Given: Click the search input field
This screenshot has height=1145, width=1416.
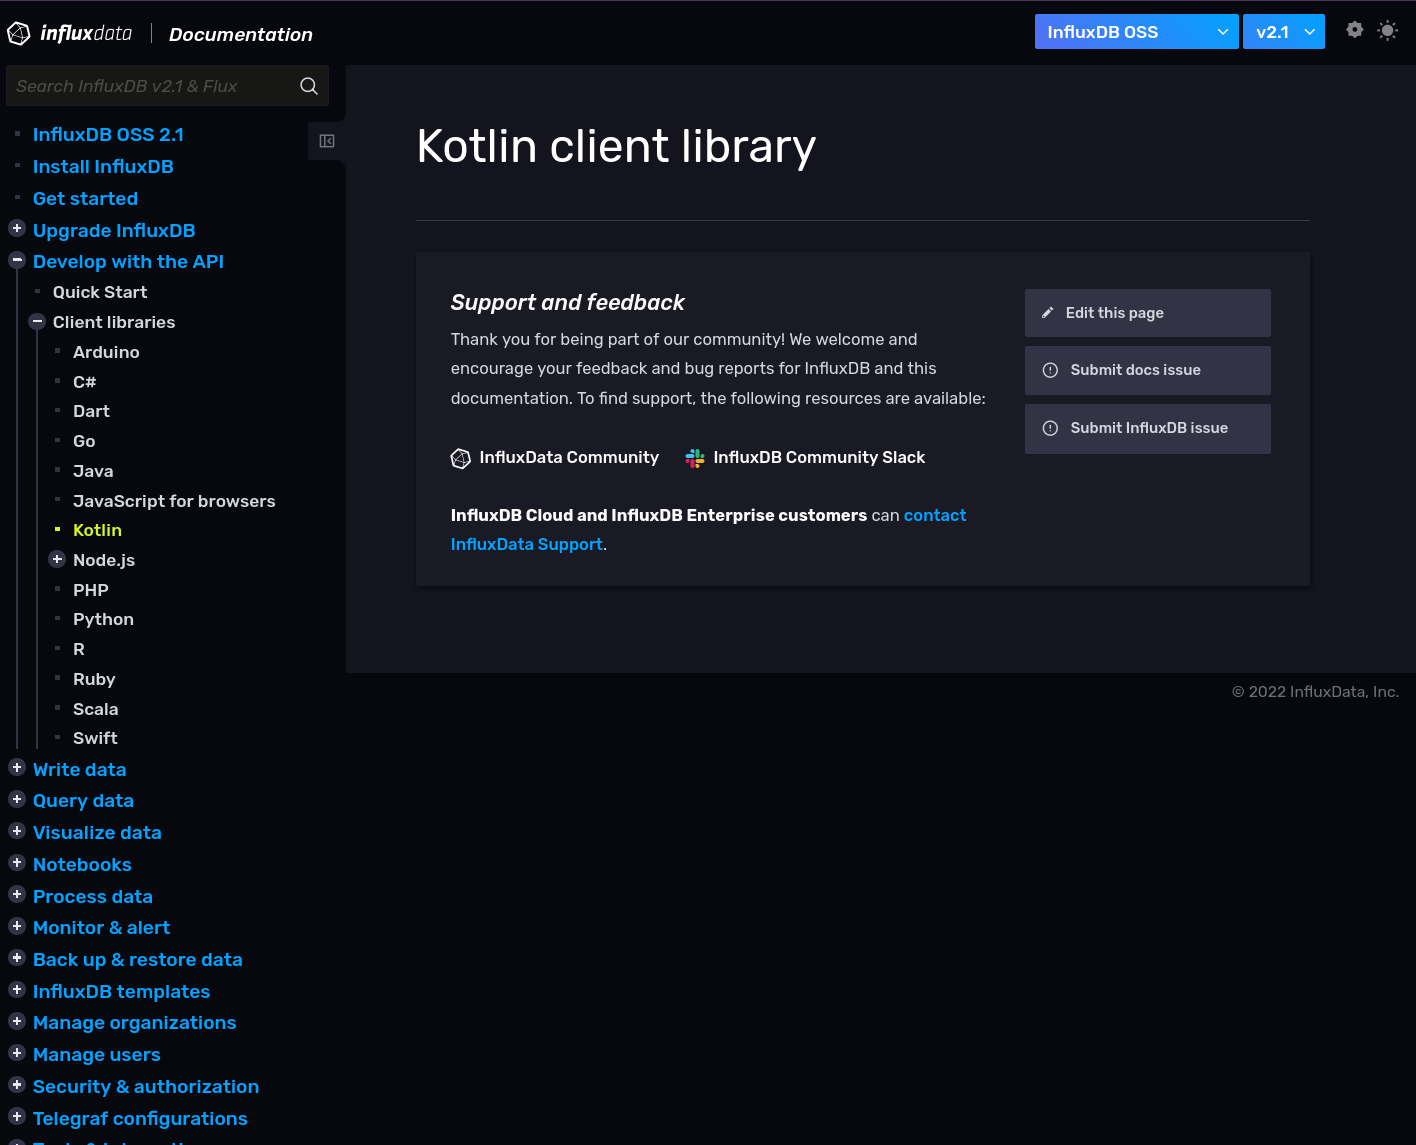Looking at the screenshot, I should [x=150, y=86].
